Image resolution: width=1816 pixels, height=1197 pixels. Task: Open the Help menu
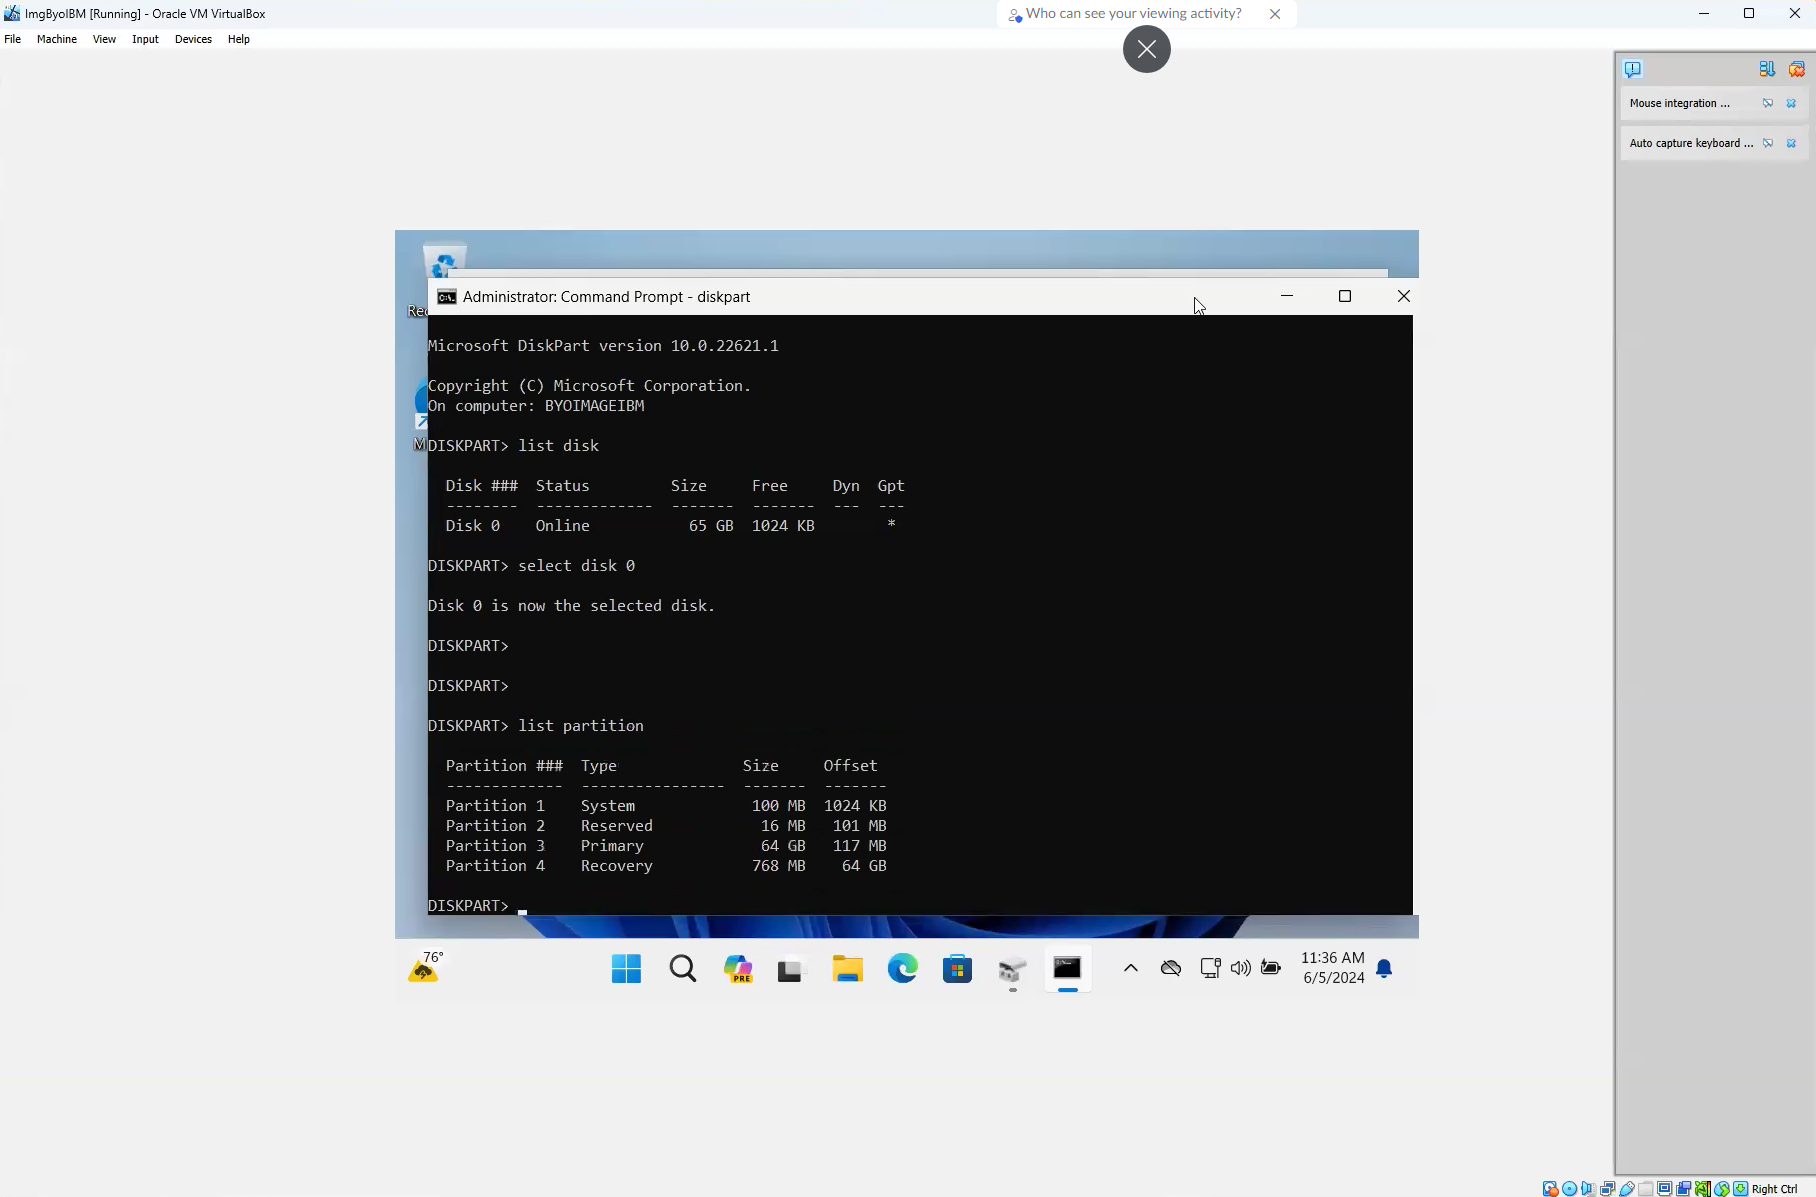point(238,39)
